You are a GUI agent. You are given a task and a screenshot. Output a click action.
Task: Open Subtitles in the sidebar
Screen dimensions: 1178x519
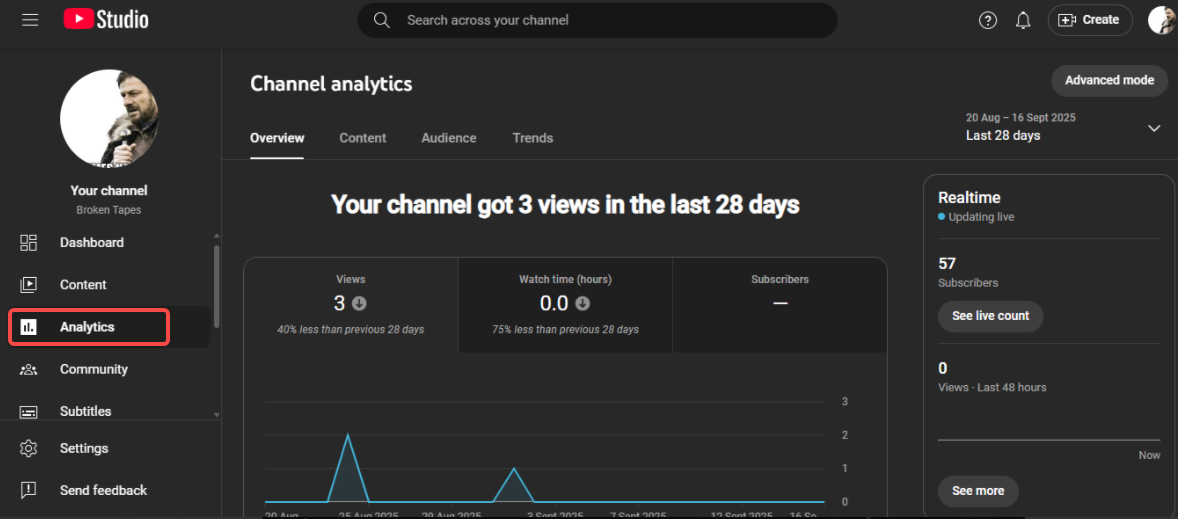85,411
